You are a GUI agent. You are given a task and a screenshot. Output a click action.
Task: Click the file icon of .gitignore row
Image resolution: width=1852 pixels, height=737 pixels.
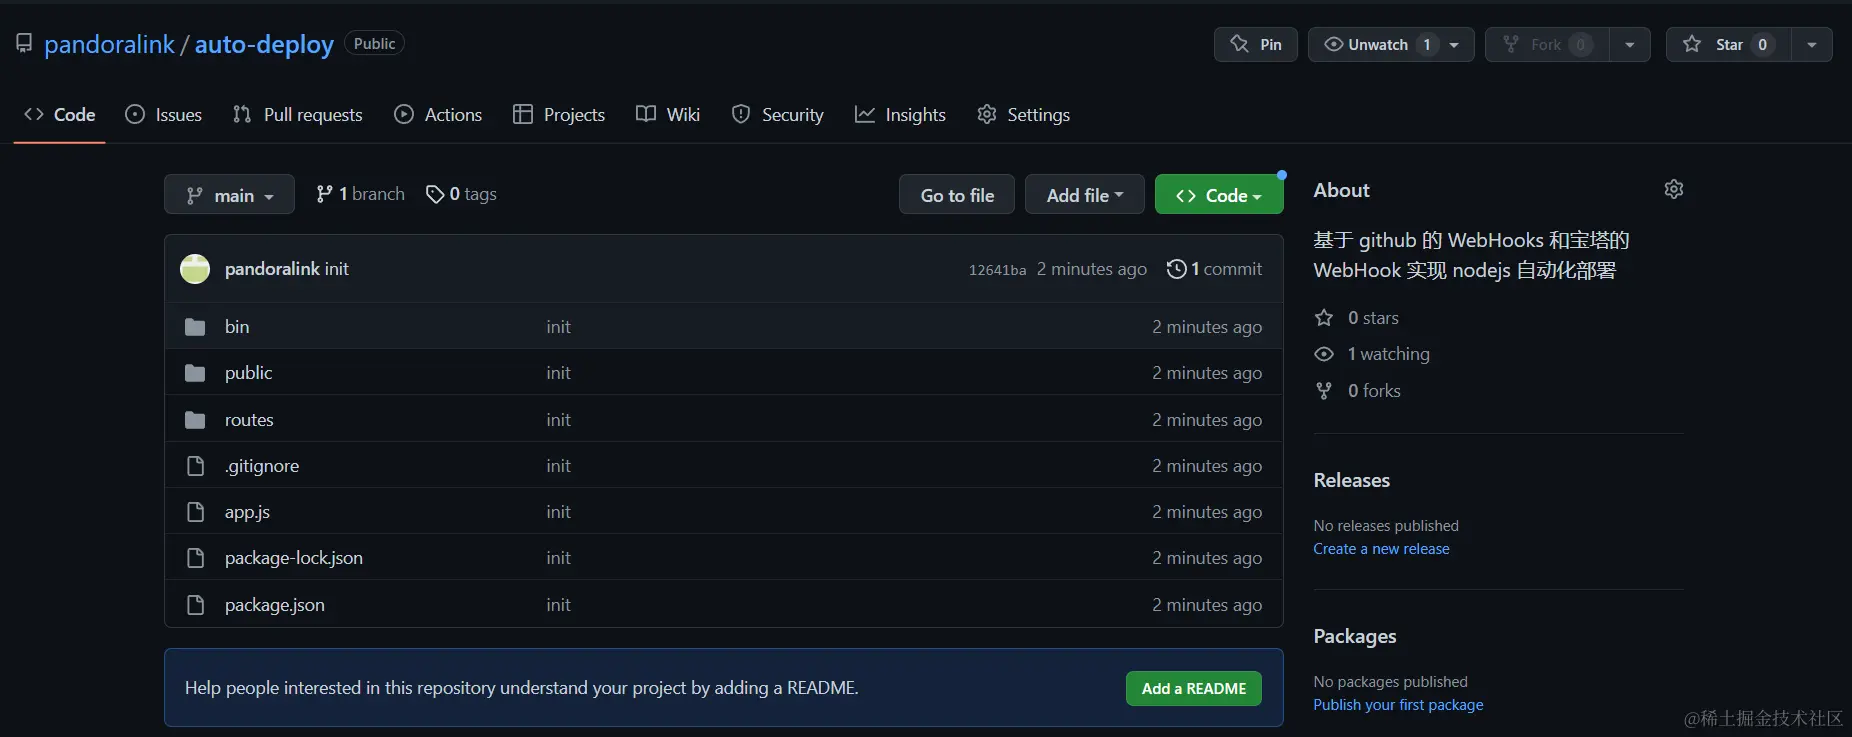point(196,466)
